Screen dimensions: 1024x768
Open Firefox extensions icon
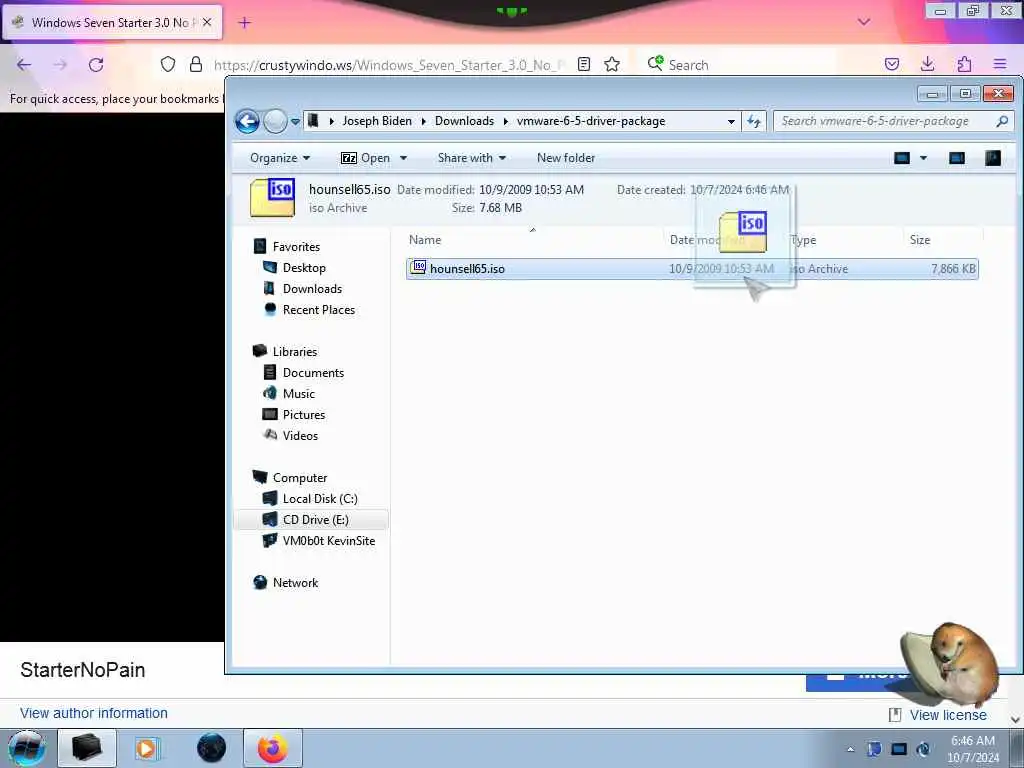(x=964, y=65)
